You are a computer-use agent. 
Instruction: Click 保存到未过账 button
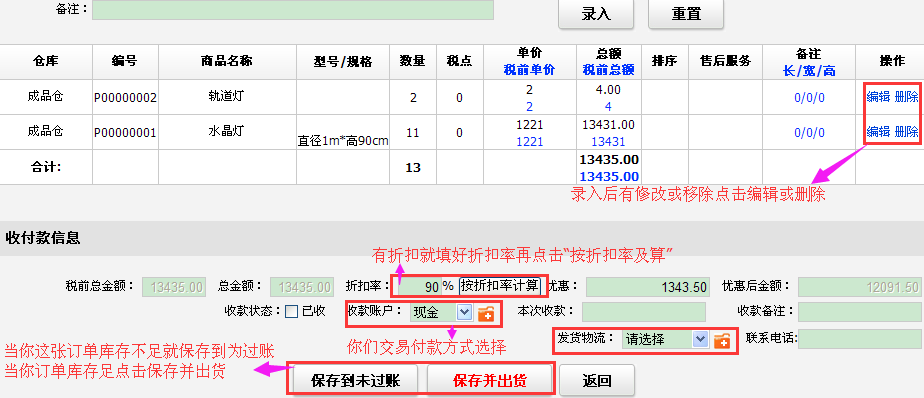pyautogui.click(x=355, y=380)
